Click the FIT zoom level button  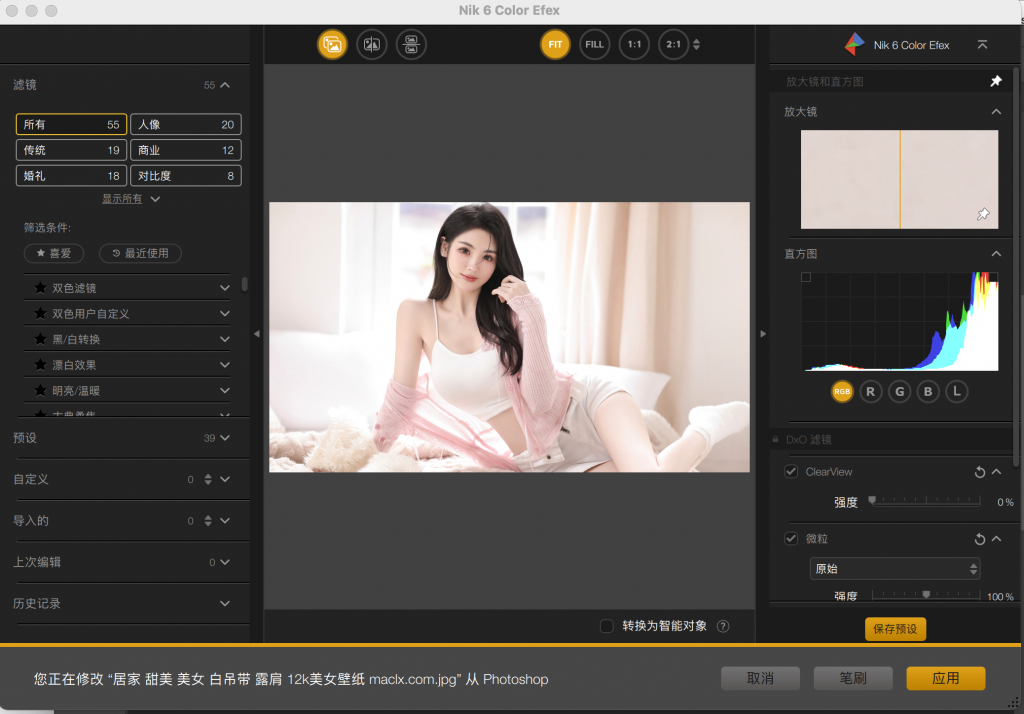click(x=554, y=44)
